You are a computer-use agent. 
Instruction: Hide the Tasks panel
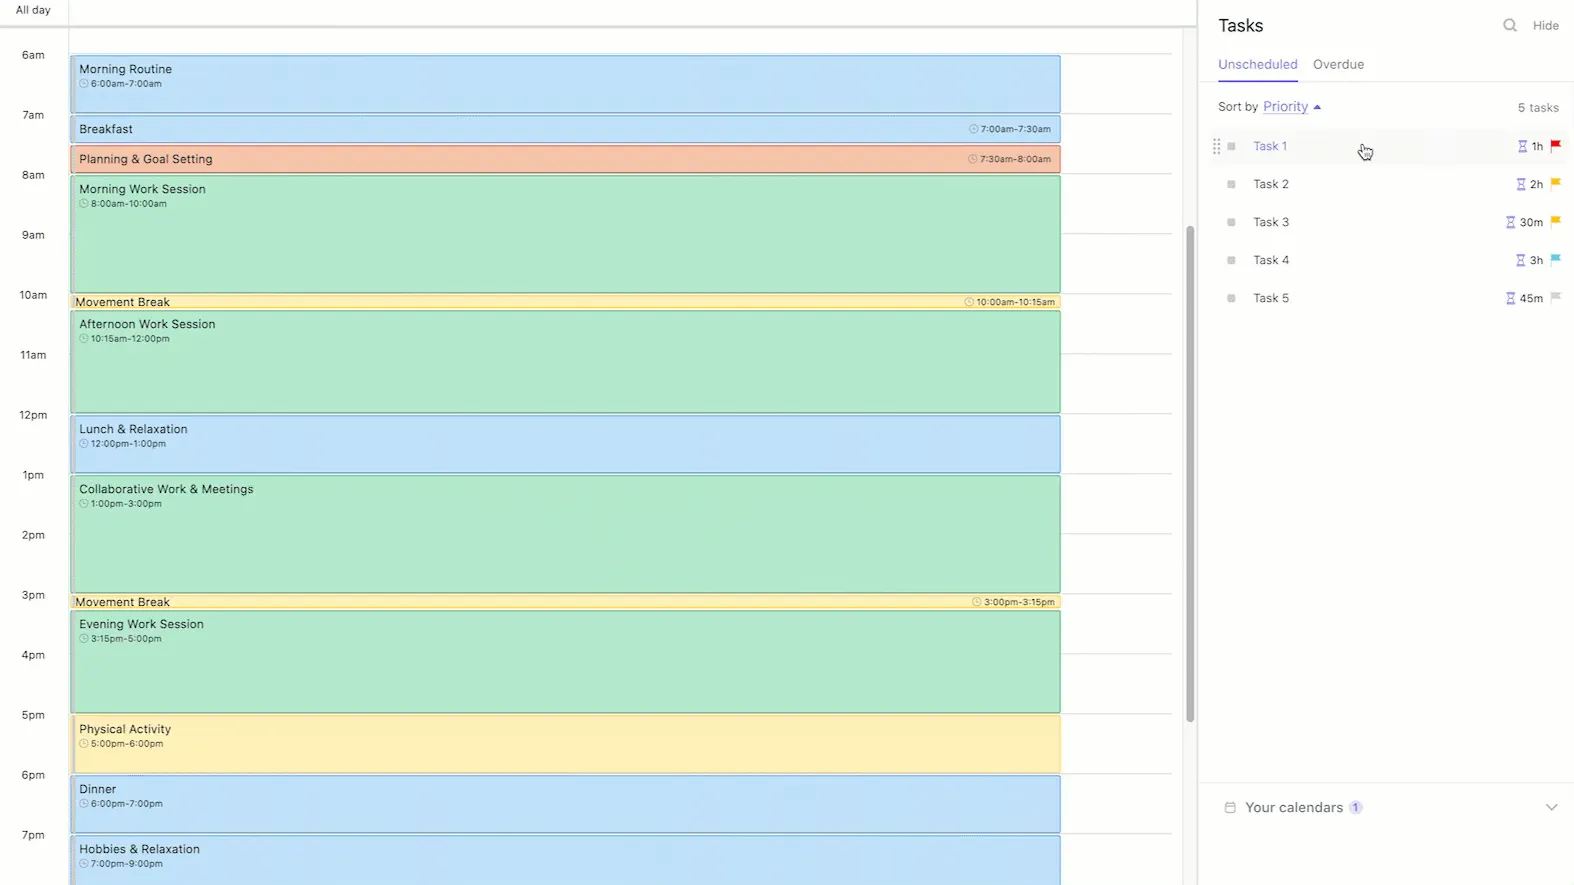[x=1545, y=26]
